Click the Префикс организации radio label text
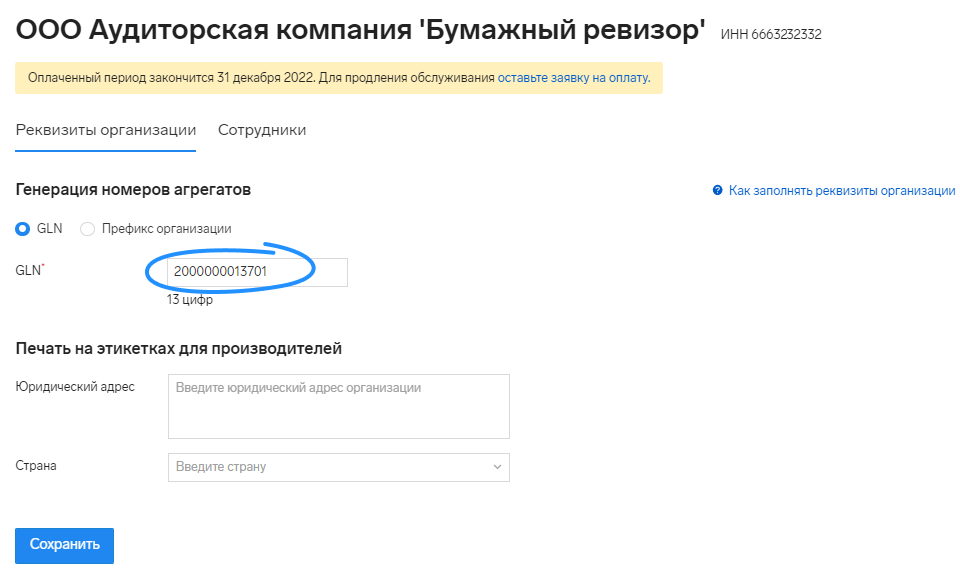Screen dimensions: 960x574 tap(167, 229)
